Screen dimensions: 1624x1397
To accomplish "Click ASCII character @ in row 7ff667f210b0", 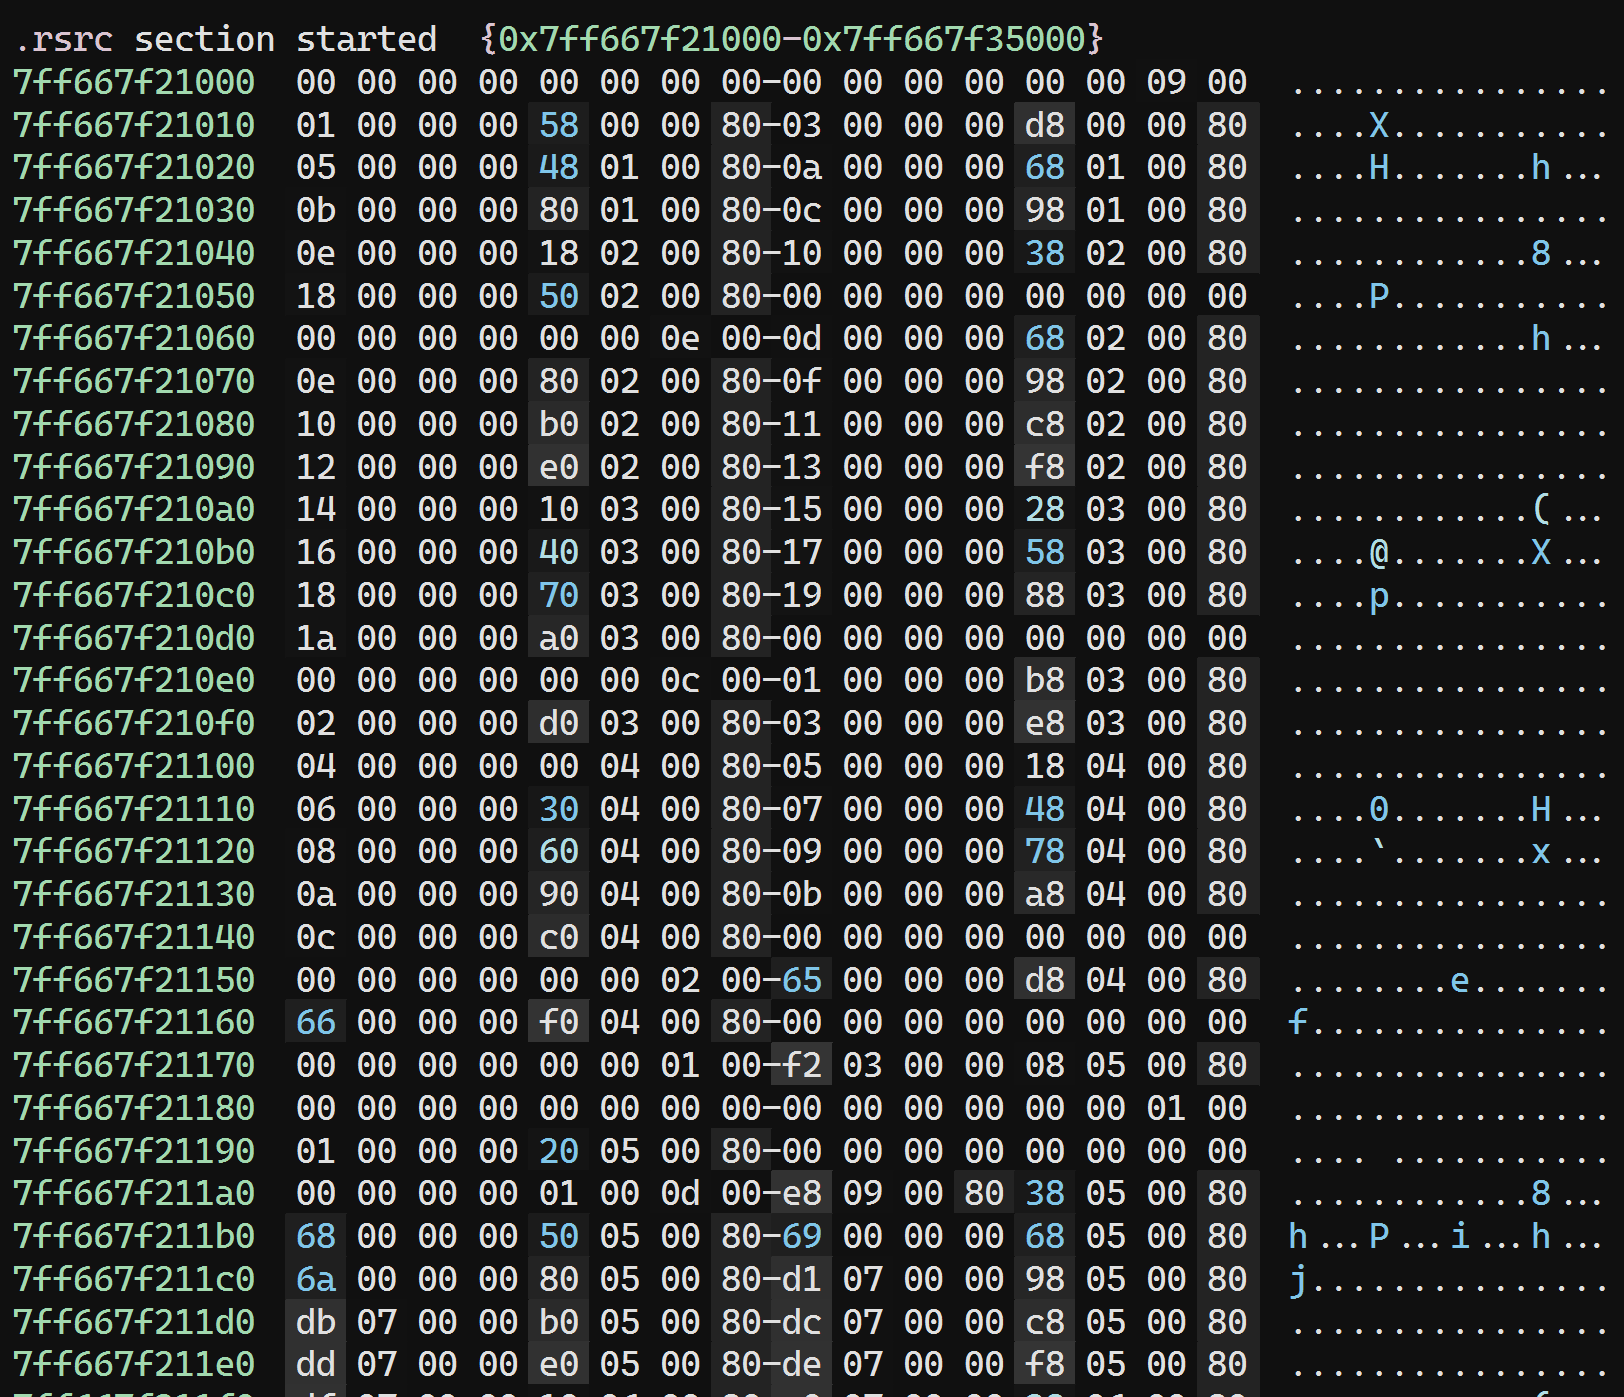I will (x=1379, y=552).
